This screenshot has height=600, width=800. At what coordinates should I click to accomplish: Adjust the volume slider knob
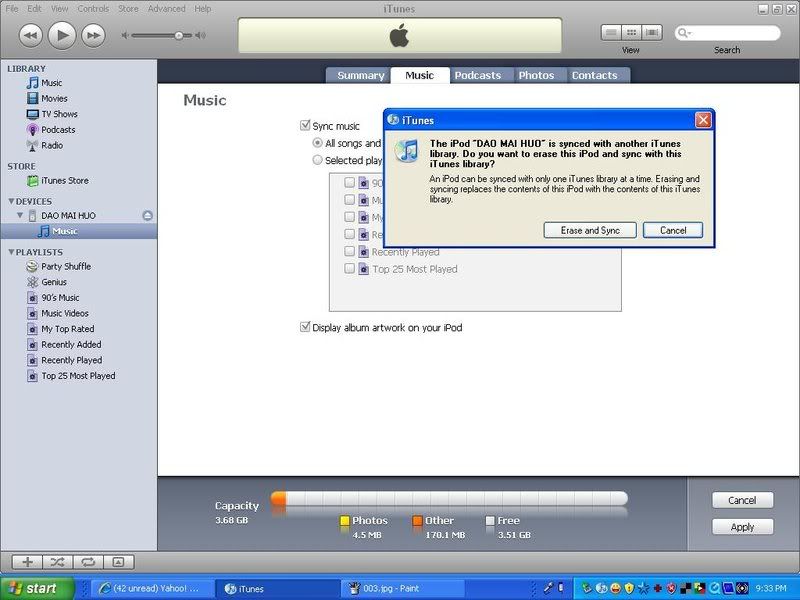point(179,35)
